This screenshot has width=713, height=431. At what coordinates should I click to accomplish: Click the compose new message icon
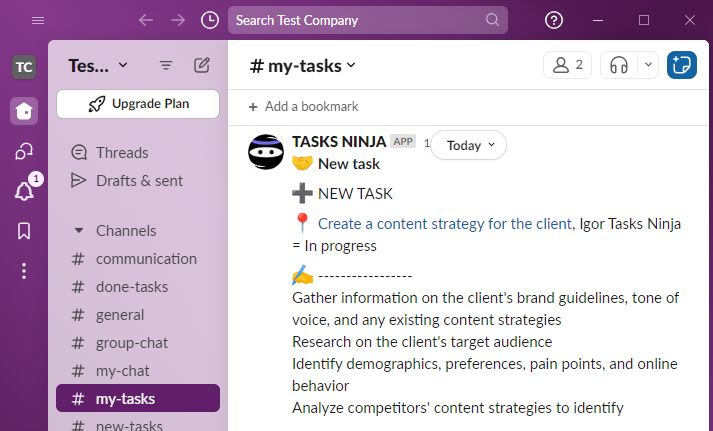[202, 66]
